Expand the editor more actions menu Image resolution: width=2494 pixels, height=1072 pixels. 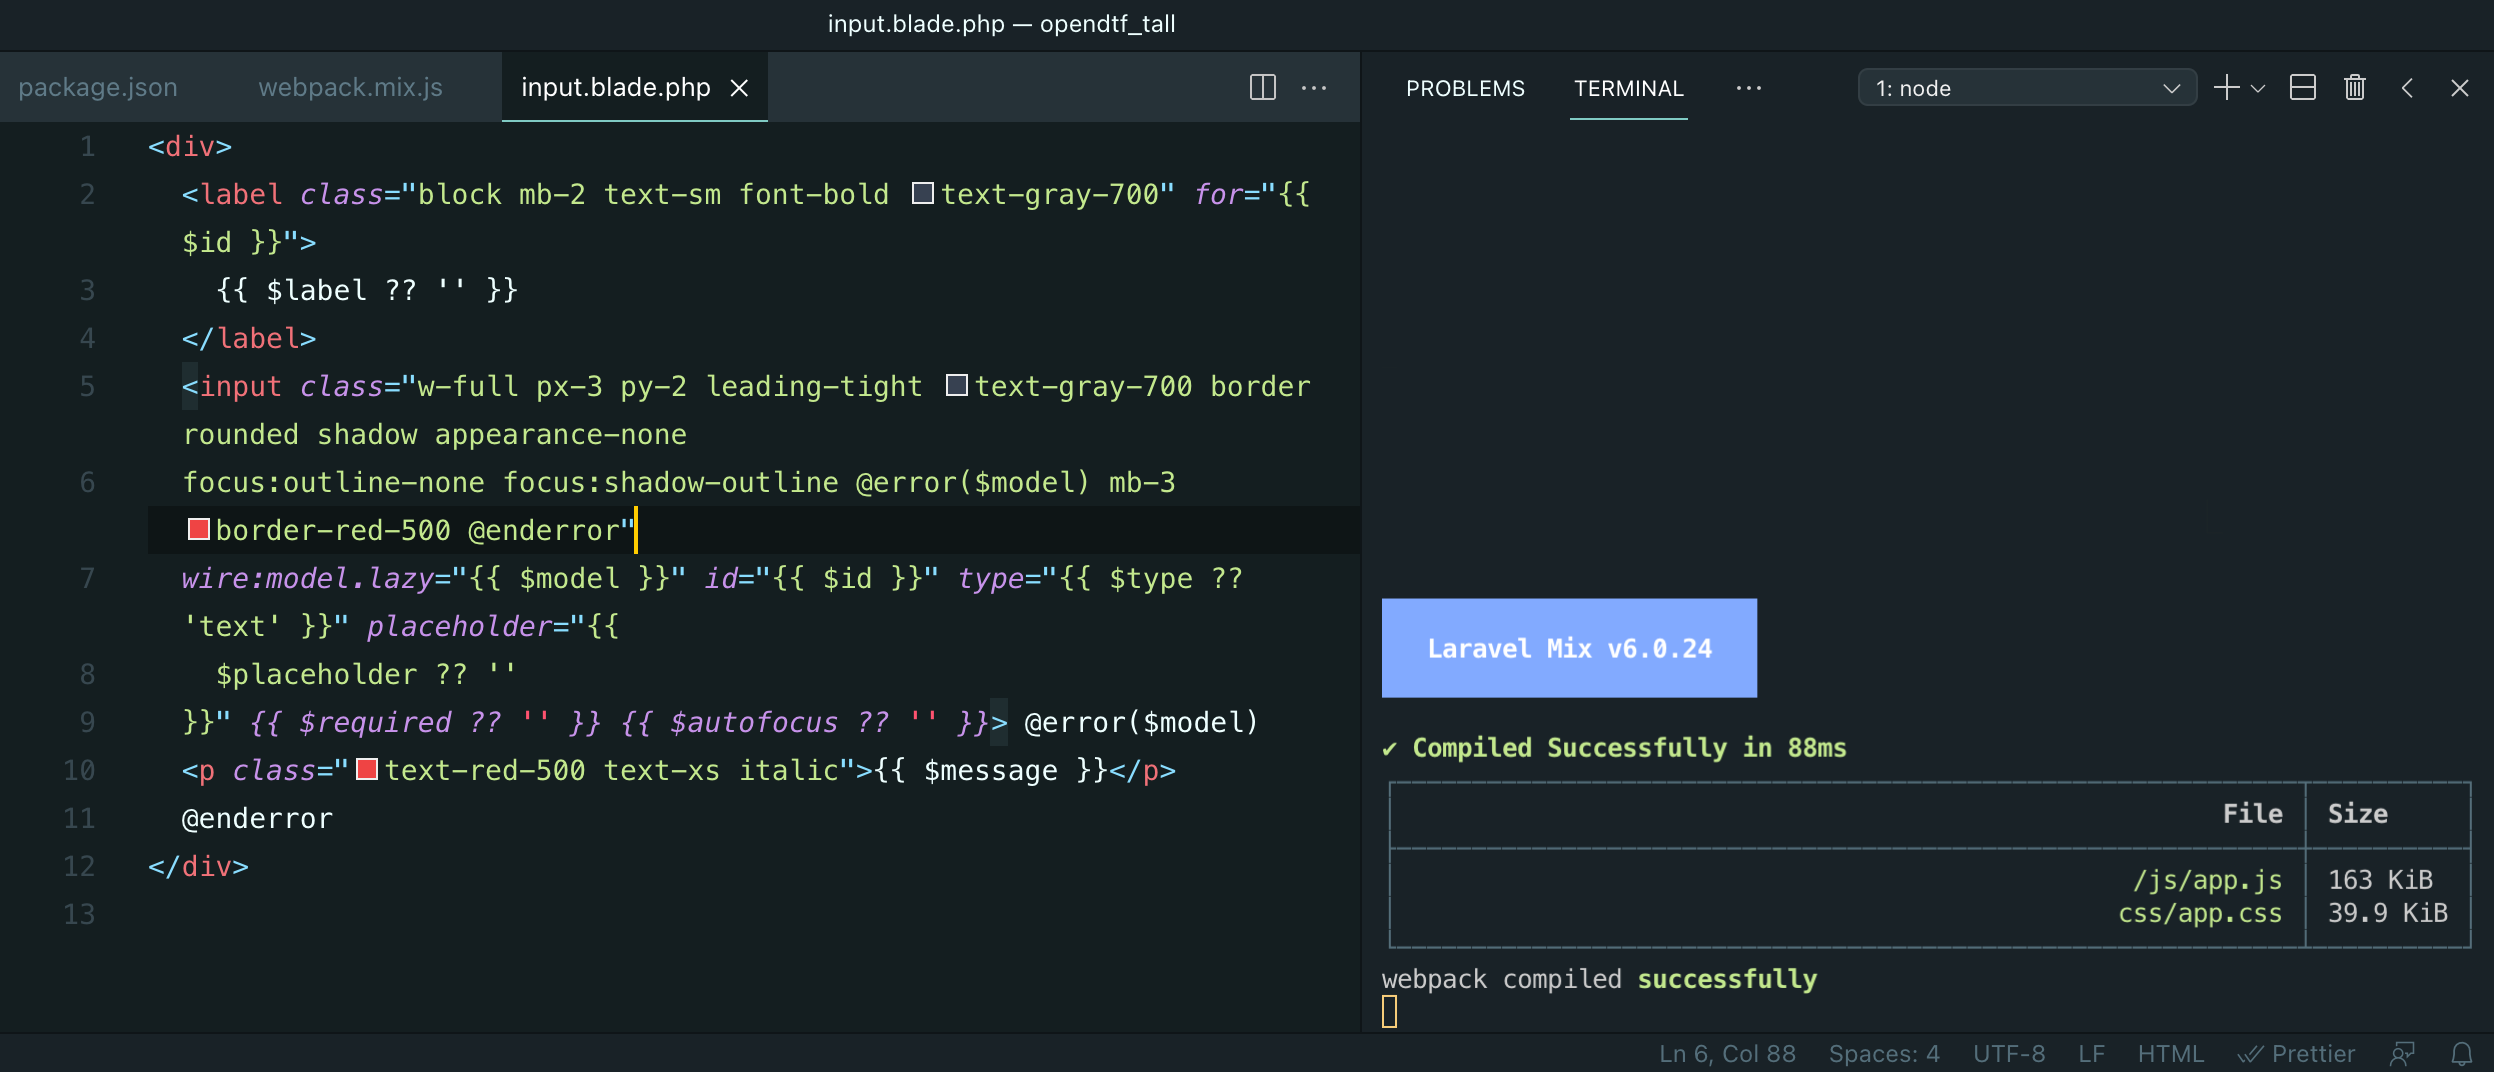(x=1315, y=88)
